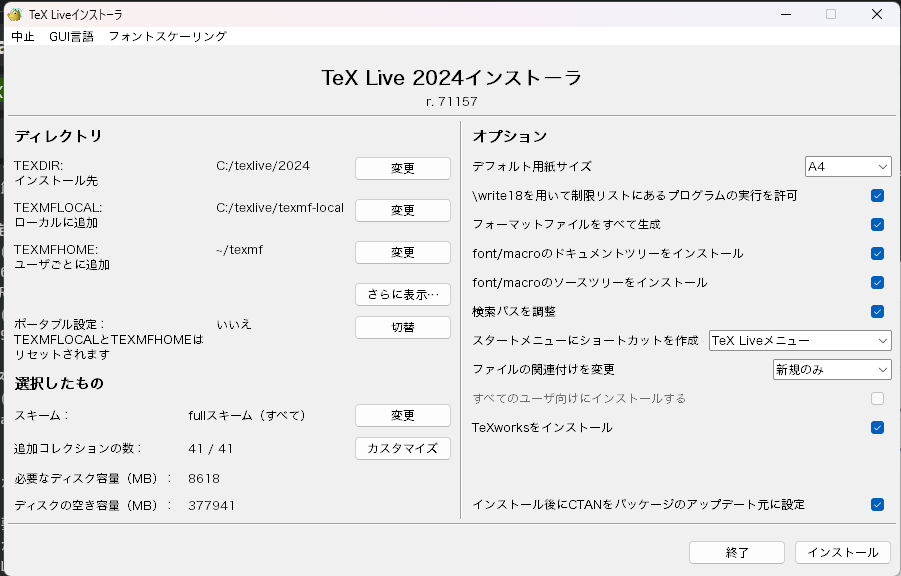Screen dimensions: 901x576
Task: Open the file association 新規のみ dropdown
Action: click(x=833, y=369)
